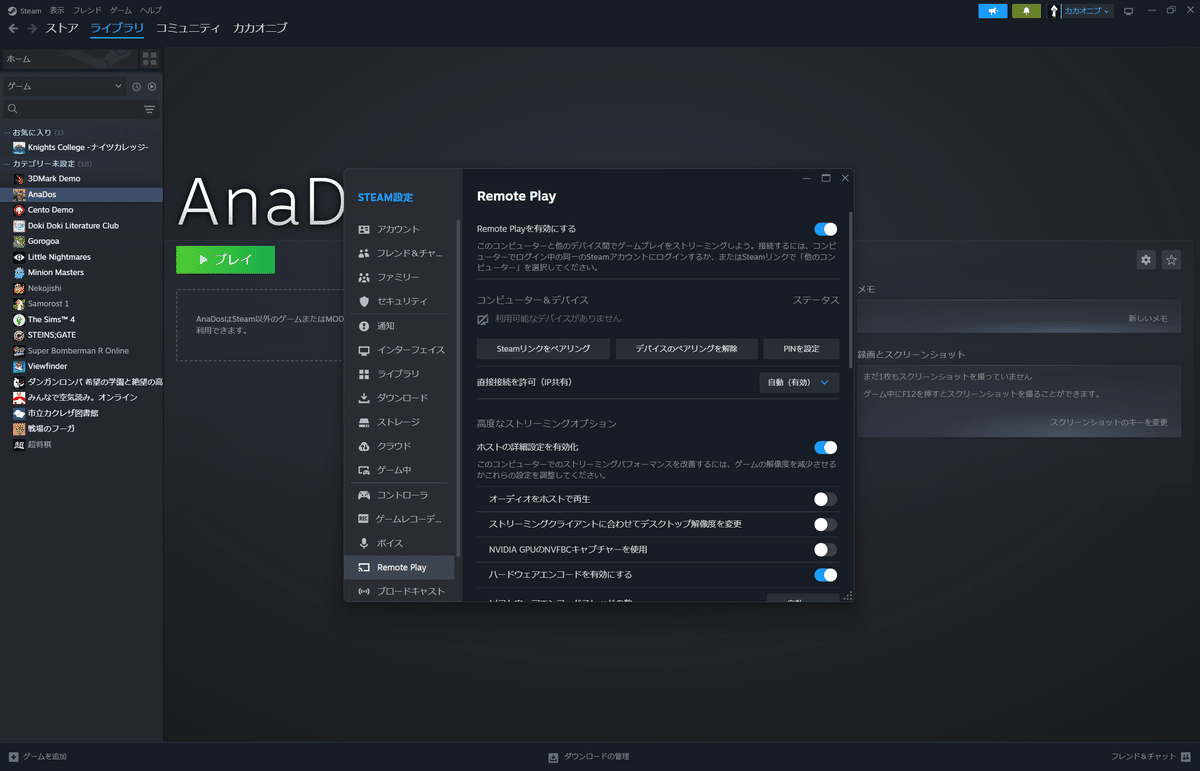Disable ハードウェアエンコードを有効にする switch
The height and width of the screenshot is (771, 1200).
pyautogui.click(x=825, y=575)
